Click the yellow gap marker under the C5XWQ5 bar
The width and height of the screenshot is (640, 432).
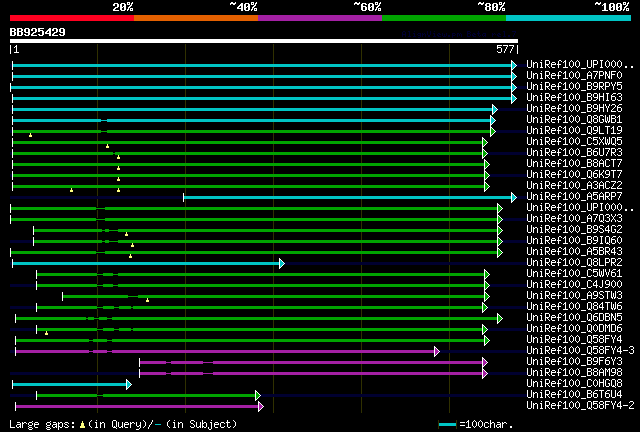107,146
